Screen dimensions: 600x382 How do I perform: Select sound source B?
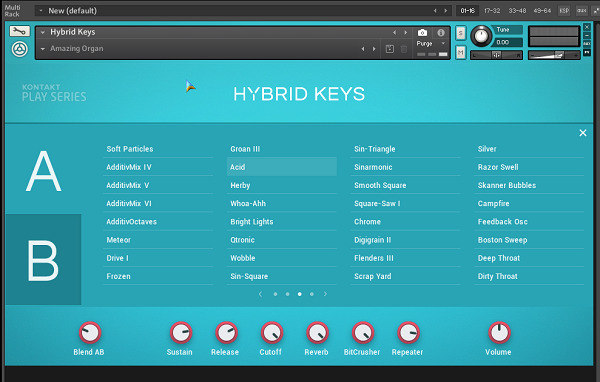tap(43, 260)
